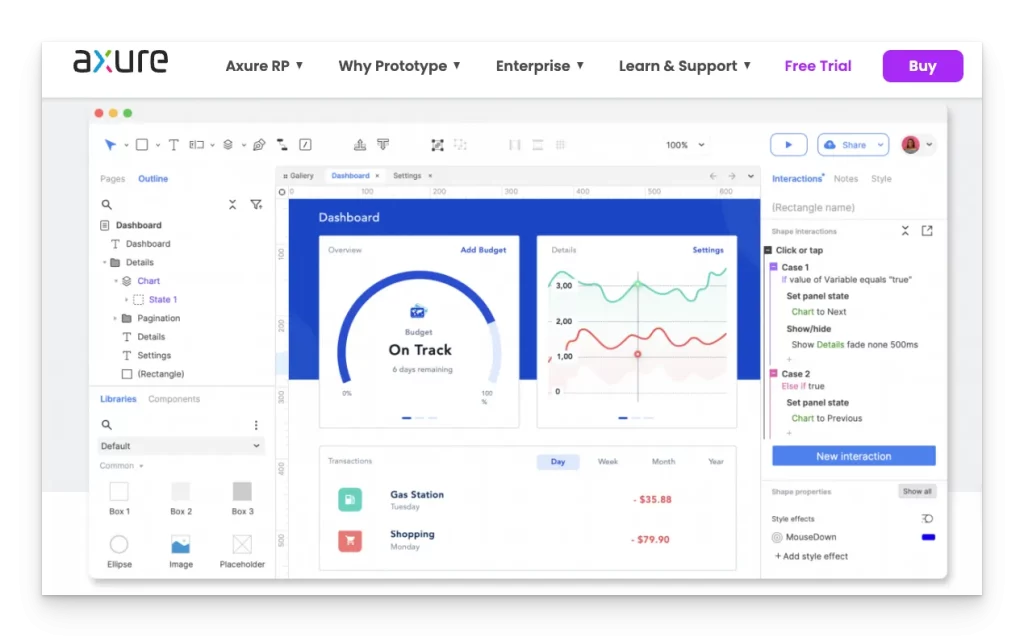The width and height of the screenshot is (1024, 637).
Task: Select the connector tool
Action: 282,144
